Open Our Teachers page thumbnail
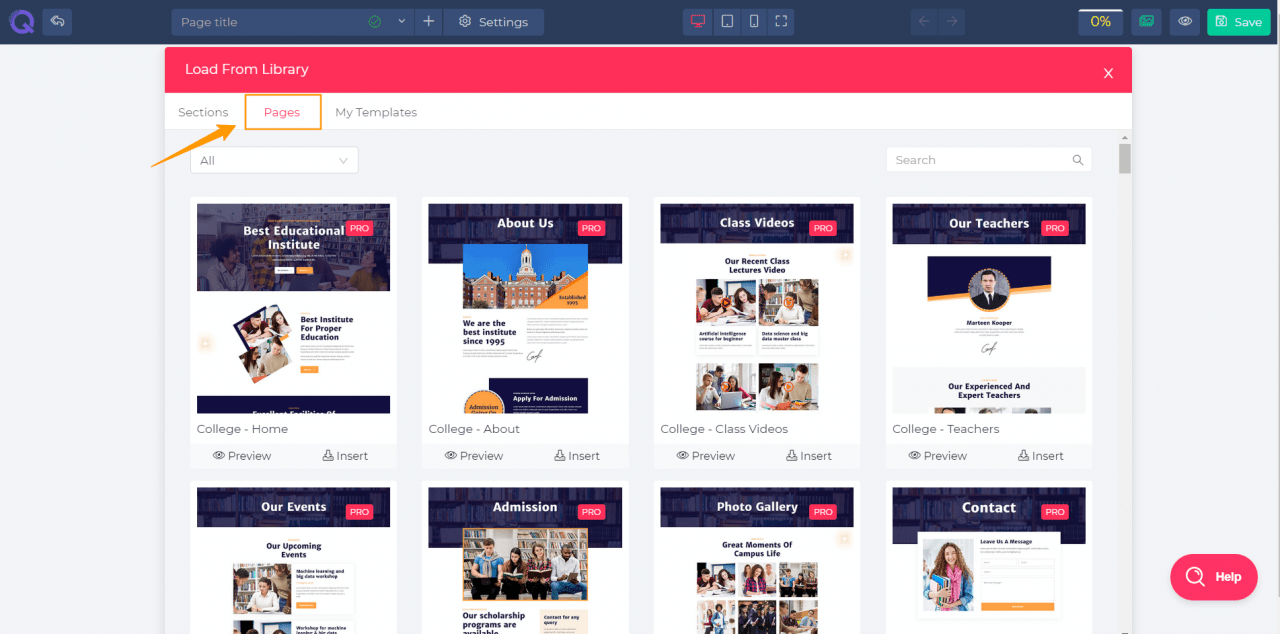Image resolution: width=1280 pixels, height=634 pixels. pyautogui.click(x=989, y=309)
